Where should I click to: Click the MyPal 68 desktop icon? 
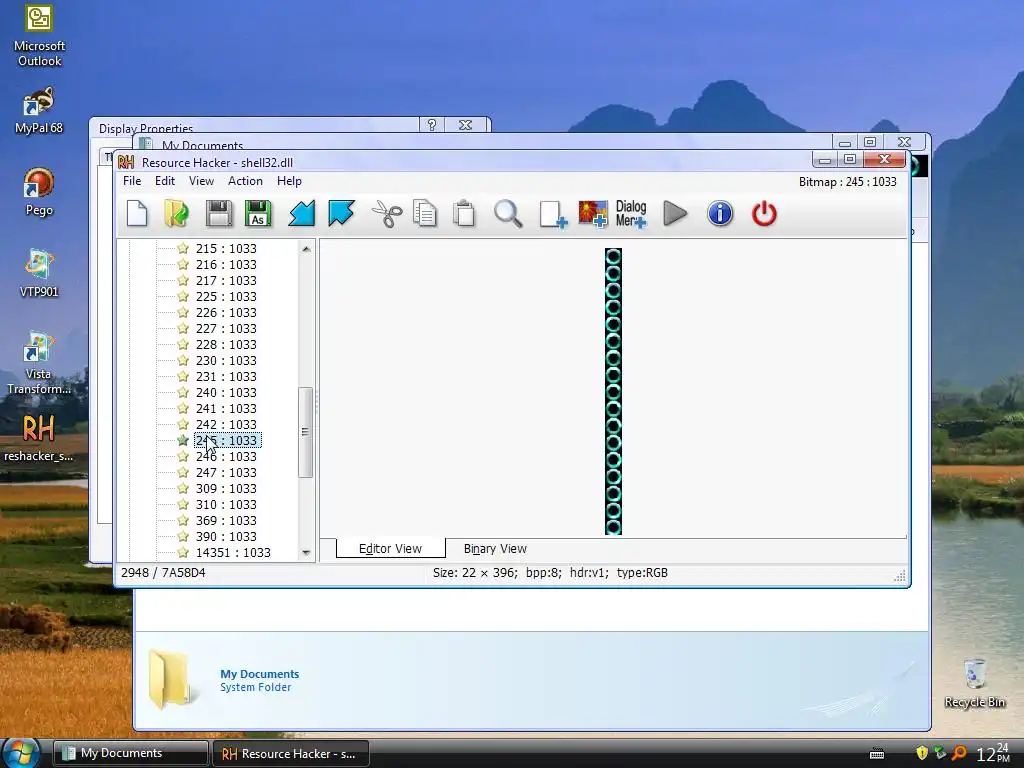click(39, 111)
